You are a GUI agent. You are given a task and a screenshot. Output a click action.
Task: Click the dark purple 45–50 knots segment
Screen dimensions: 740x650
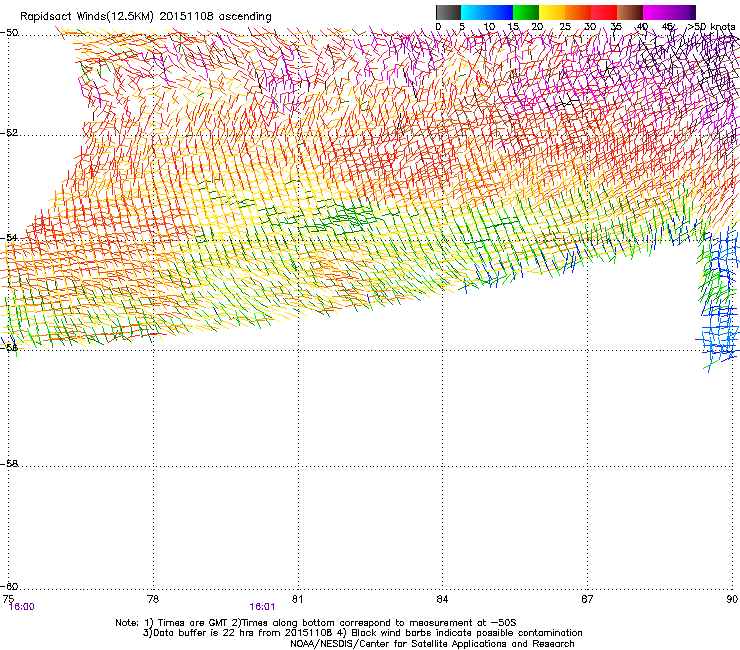tap(682, 12)
